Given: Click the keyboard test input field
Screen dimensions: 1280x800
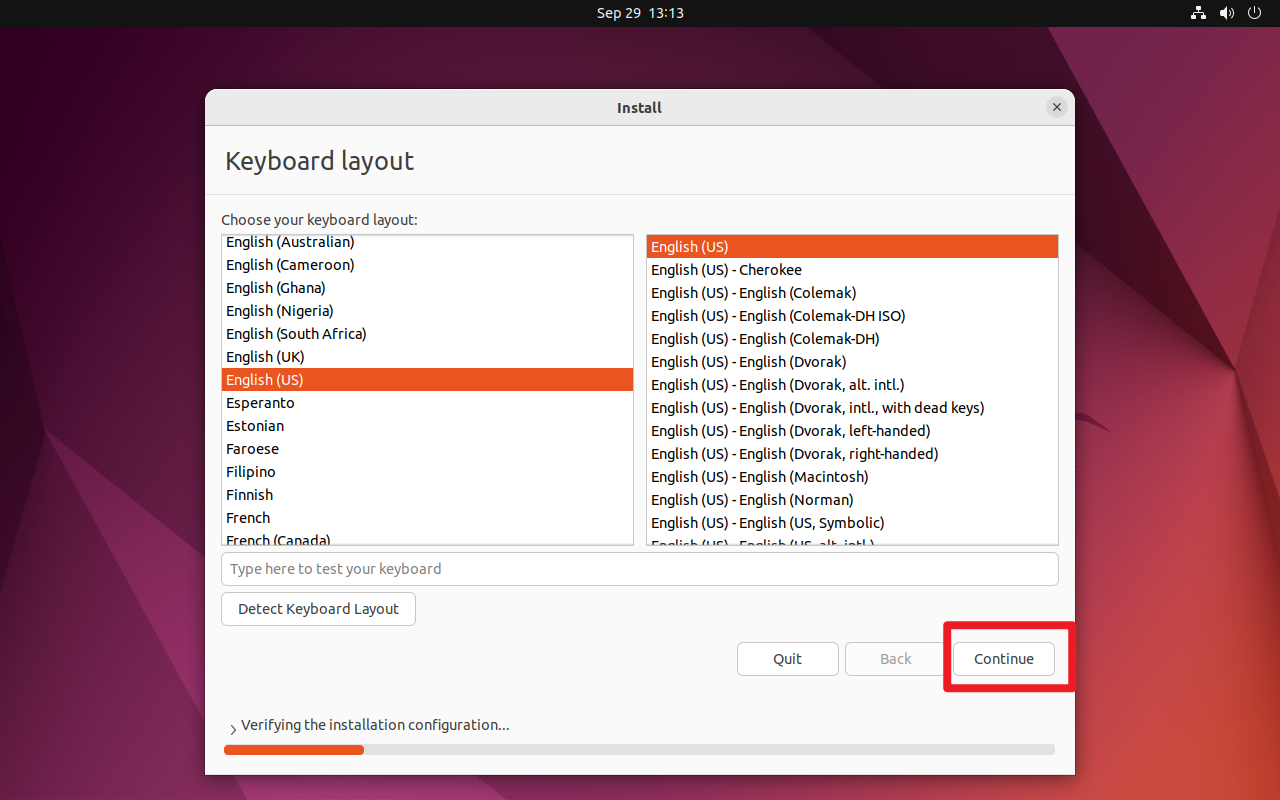Looking at the screenshot, I should (x=639, y=569).
